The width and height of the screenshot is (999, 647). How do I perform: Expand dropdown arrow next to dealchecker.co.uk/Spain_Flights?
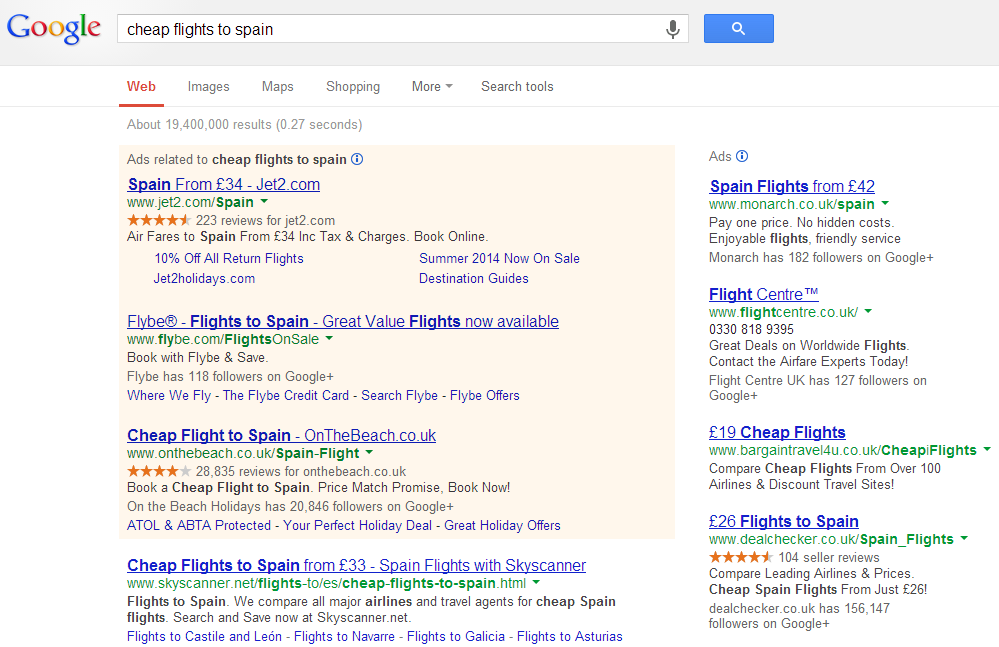coord(964,539)
